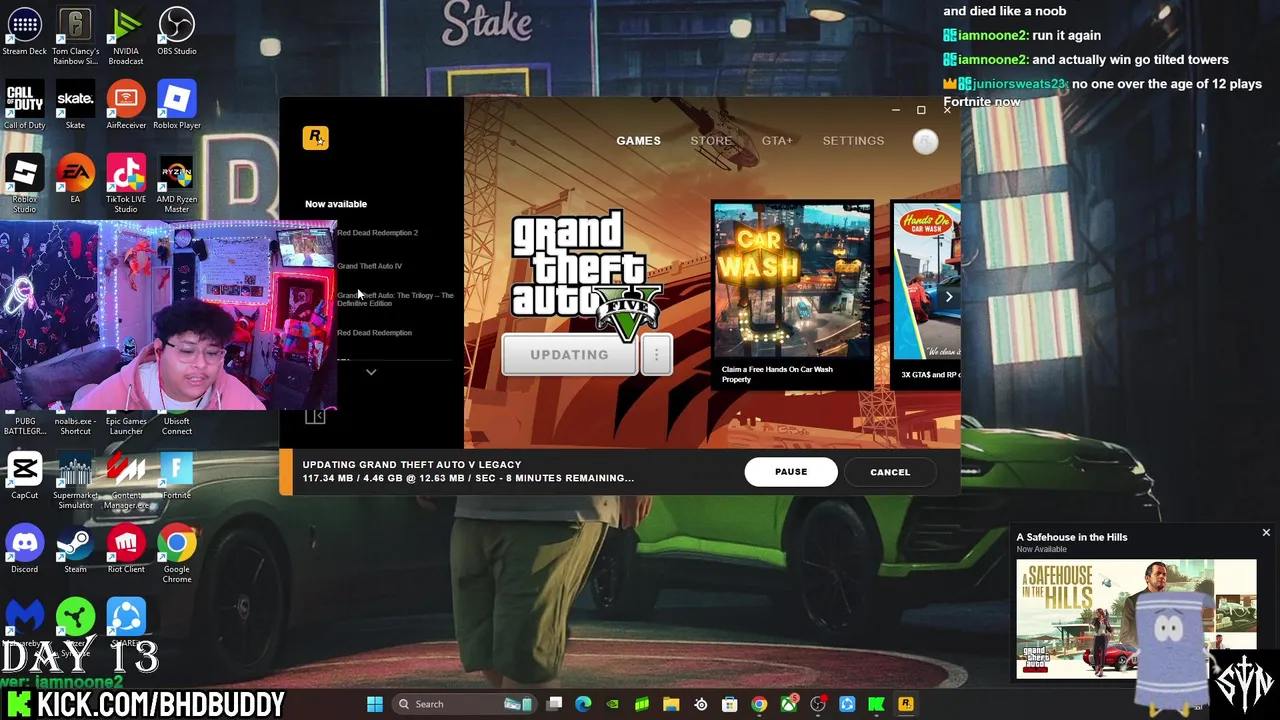1280x720 pixels.
Task: Open the Safehouse in the Hills notification image
Action: [1136, 619]
